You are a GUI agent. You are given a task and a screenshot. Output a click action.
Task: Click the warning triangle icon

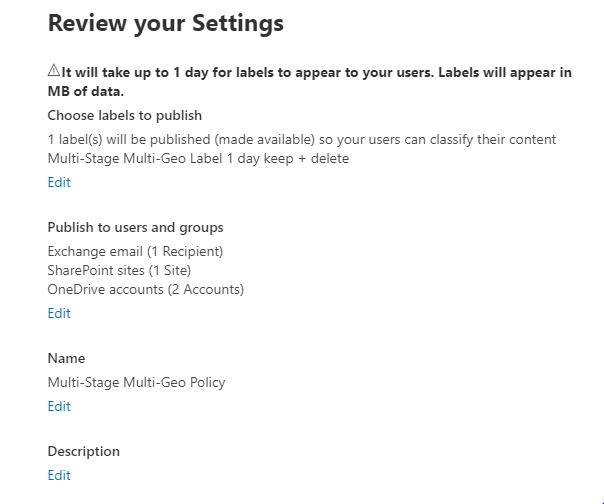[54, 71]
